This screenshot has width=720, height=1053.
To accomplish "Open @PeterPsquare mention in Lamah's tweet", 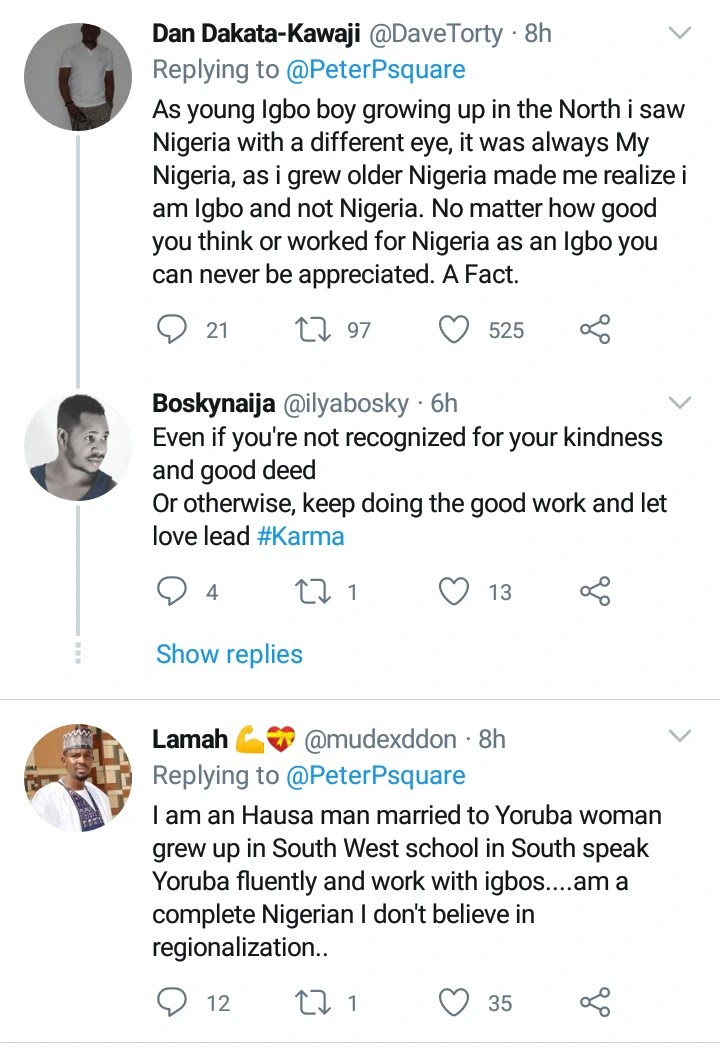I will tap(376, 775).
